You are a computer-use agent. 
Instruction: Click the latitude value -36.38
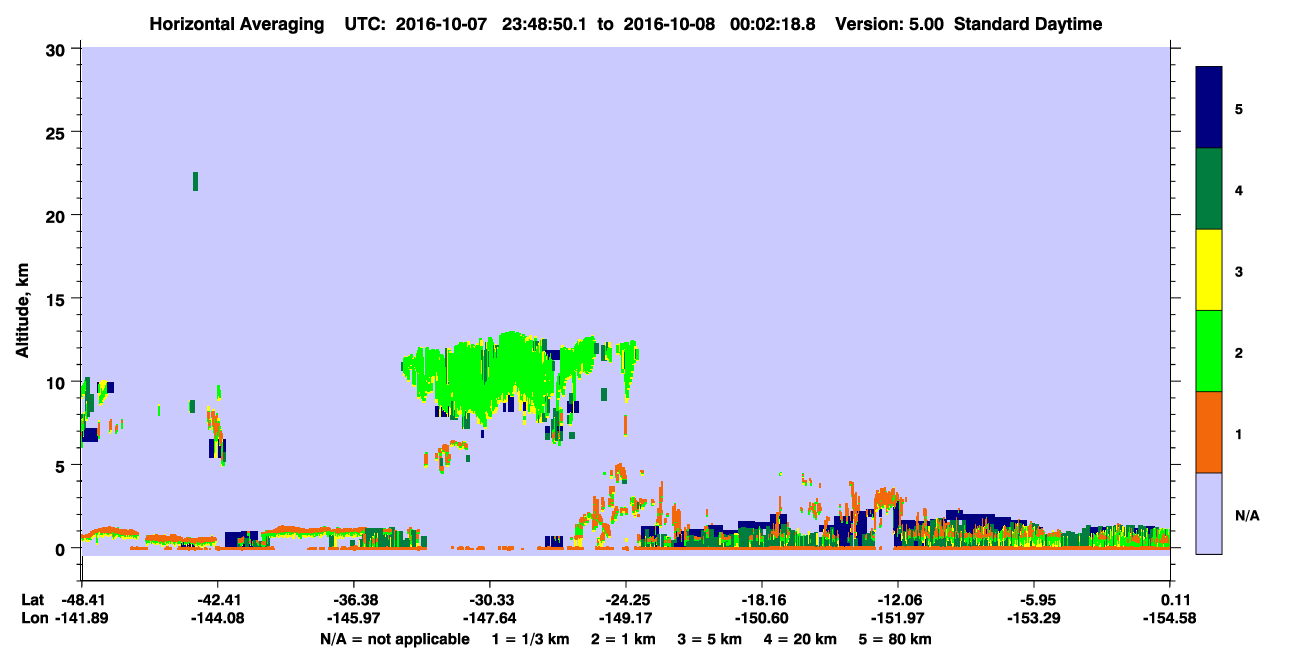[x=353, y=600]
